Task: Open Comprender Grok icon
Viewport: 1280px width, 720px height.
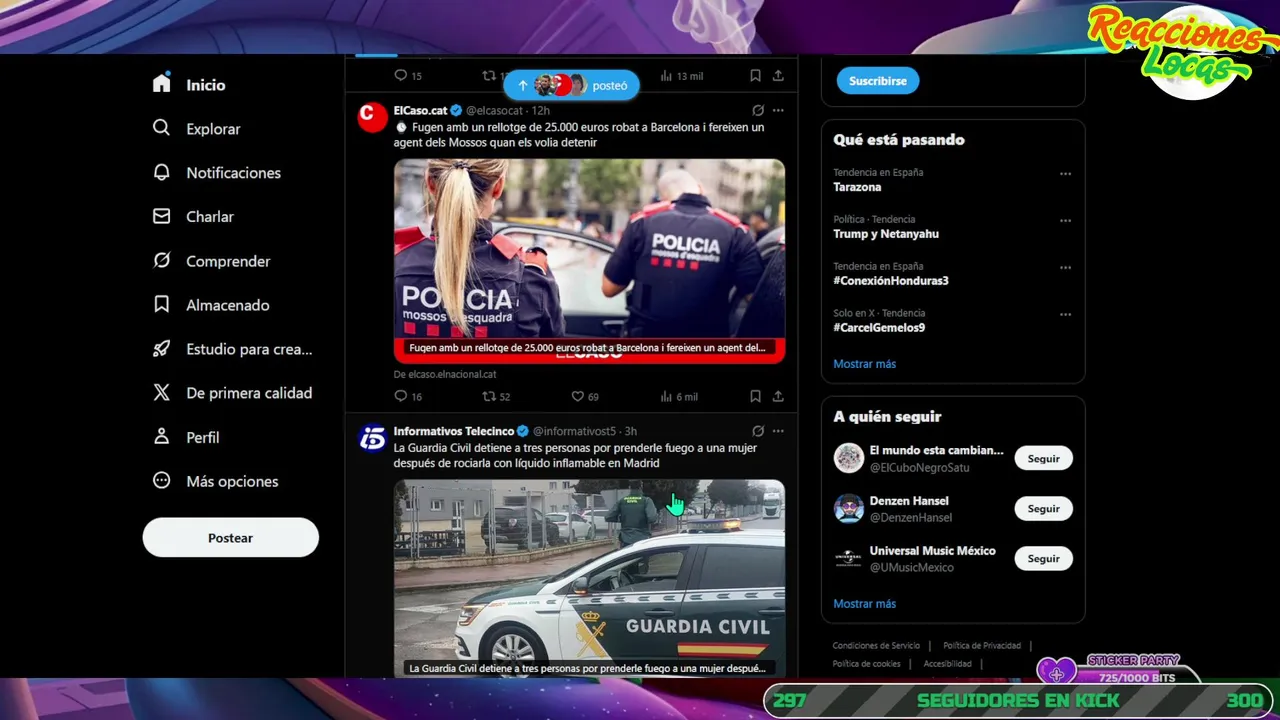Action: (162, 260)
